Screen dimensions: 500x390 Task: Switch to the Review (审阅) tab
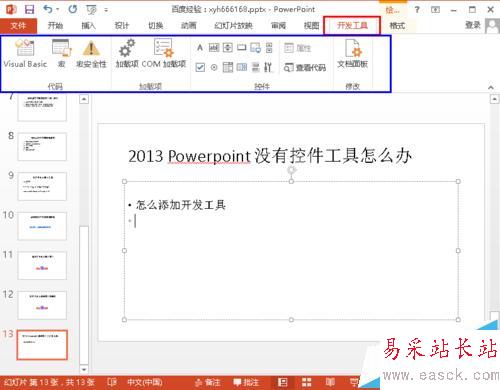[x=278, y=26]
